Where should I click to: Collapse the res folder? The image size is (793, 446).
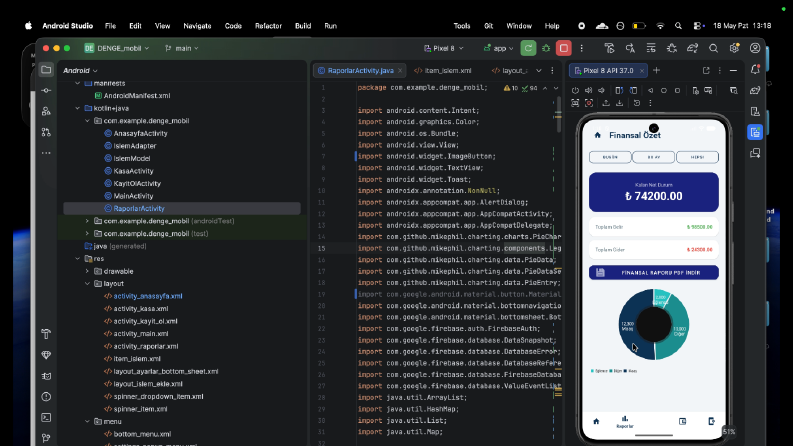(77, 258)
